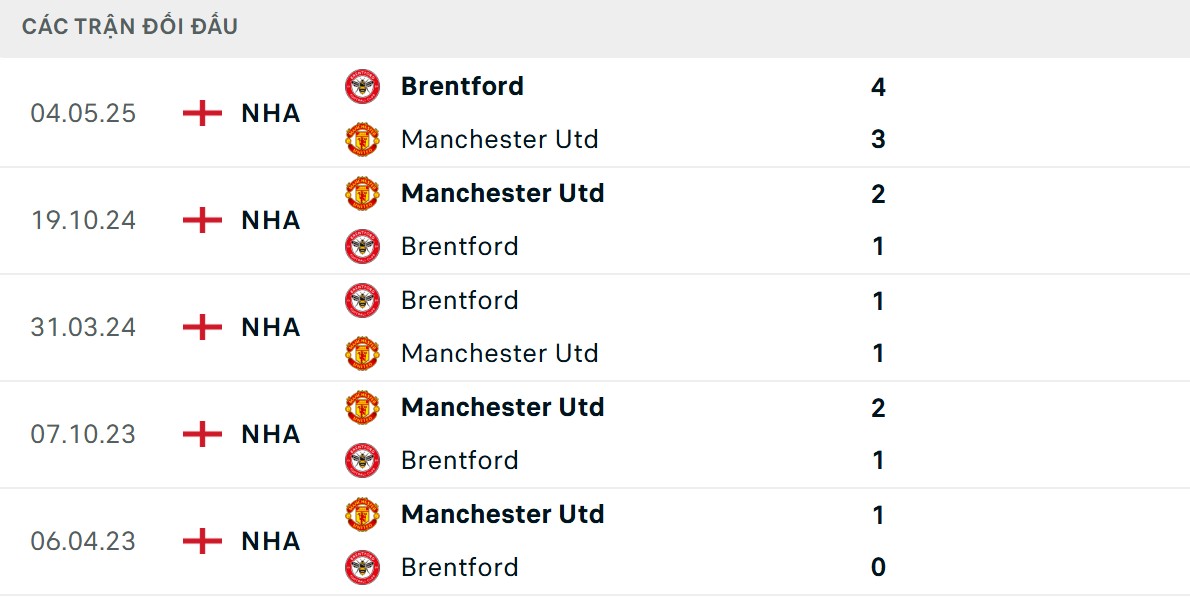Screen dimensions: 1190x597
Task: Select NHA league label for 19.10.24
Action: (271, 220)
